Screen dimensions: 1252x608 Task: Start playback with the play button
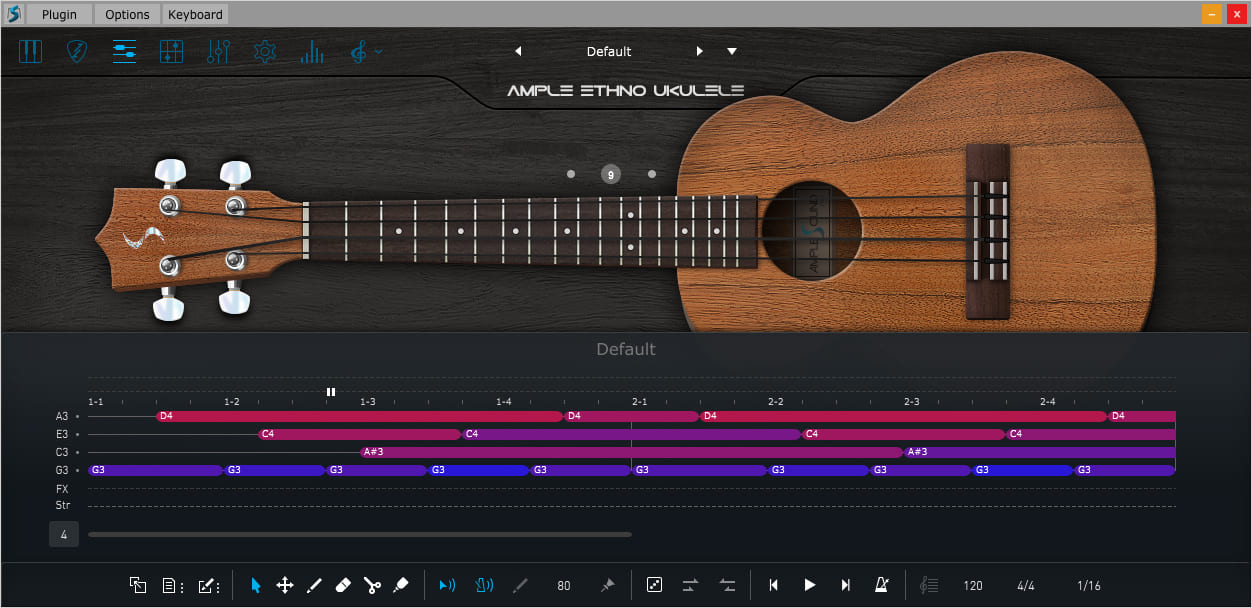(810, 585)
